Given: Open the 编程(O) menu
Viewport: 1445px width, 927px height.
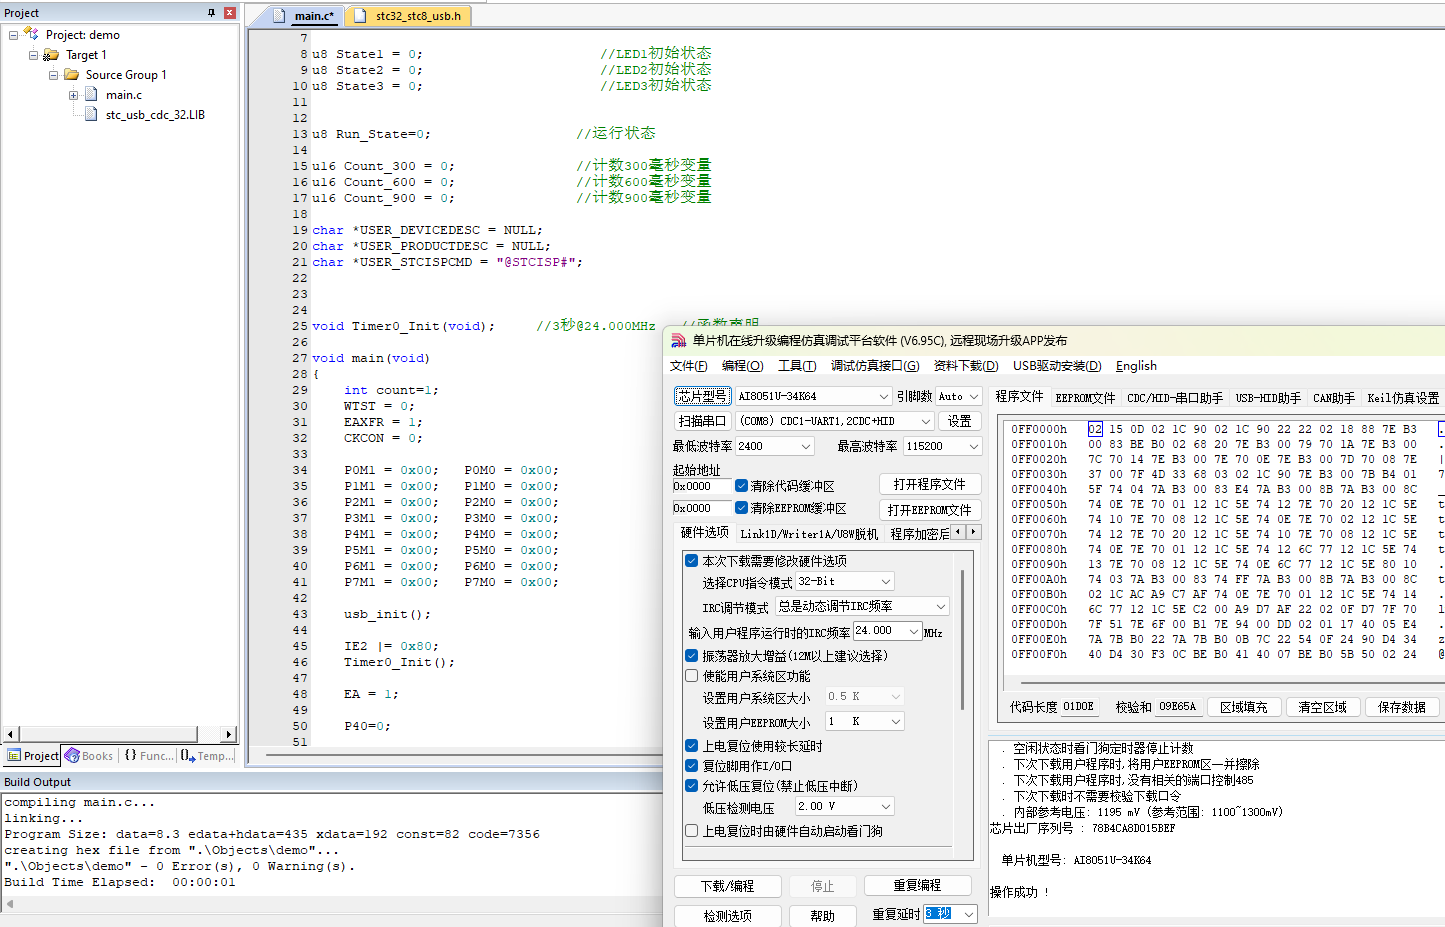Looking at the screenshot, I should pos(742,366).
